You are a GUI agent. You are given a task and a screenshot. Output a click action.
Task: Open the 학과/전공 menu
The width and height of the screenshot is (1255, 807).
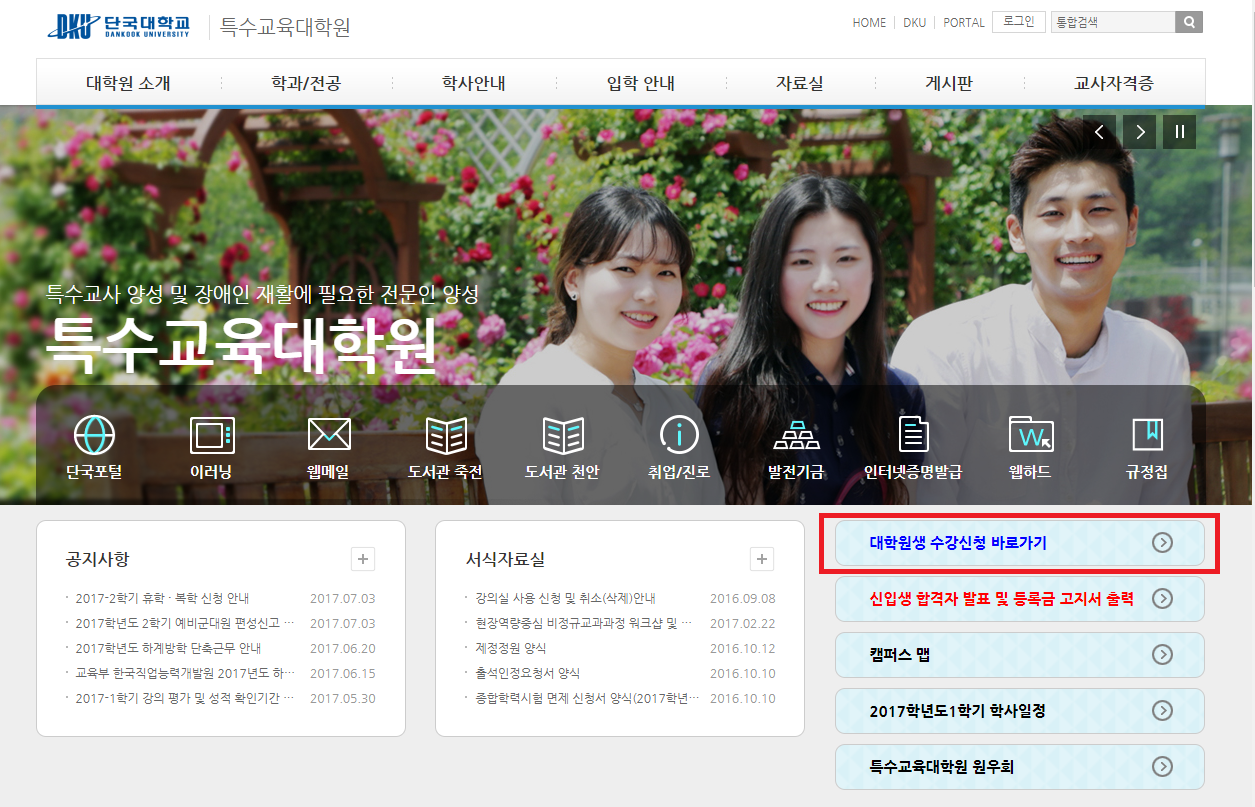(x=306, y=83)
